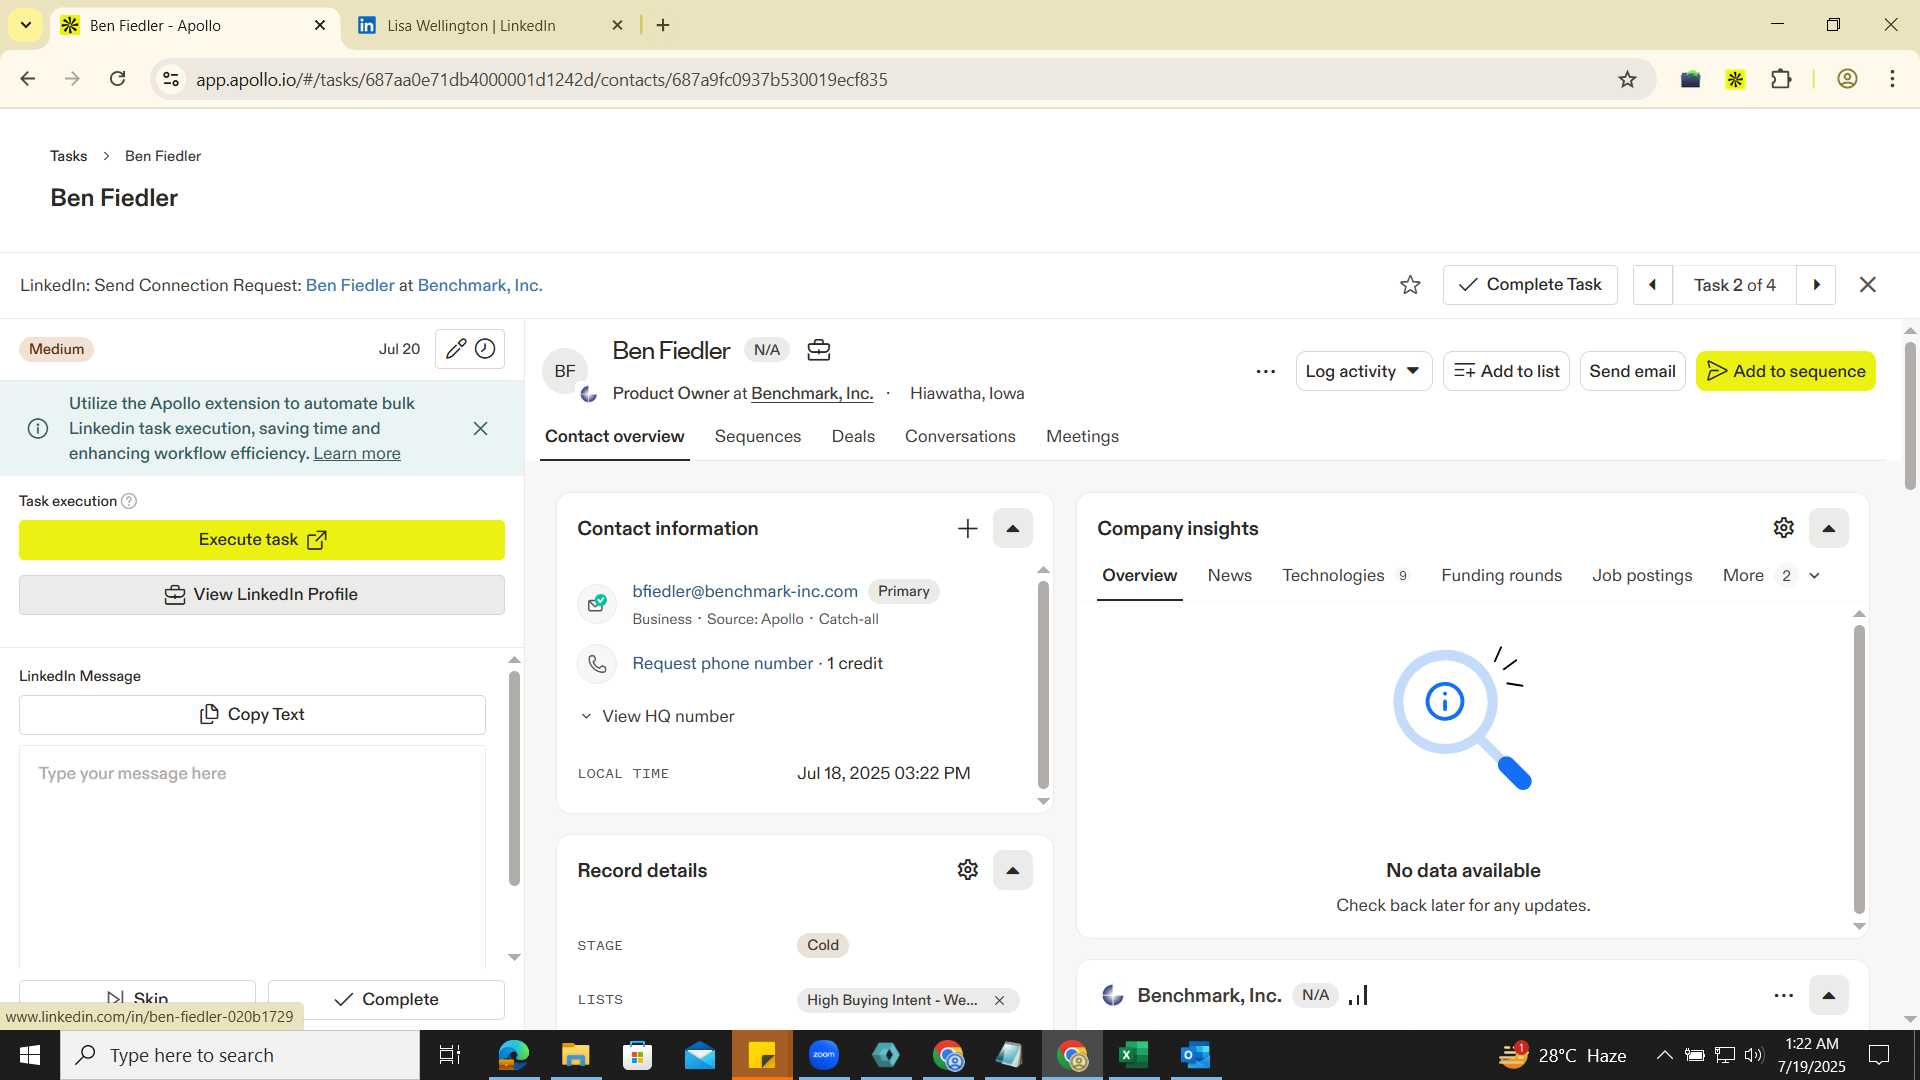Open Excel from the Windows taskbar
This screenshot has width=1920, height=1080.
point(1133,1055)
